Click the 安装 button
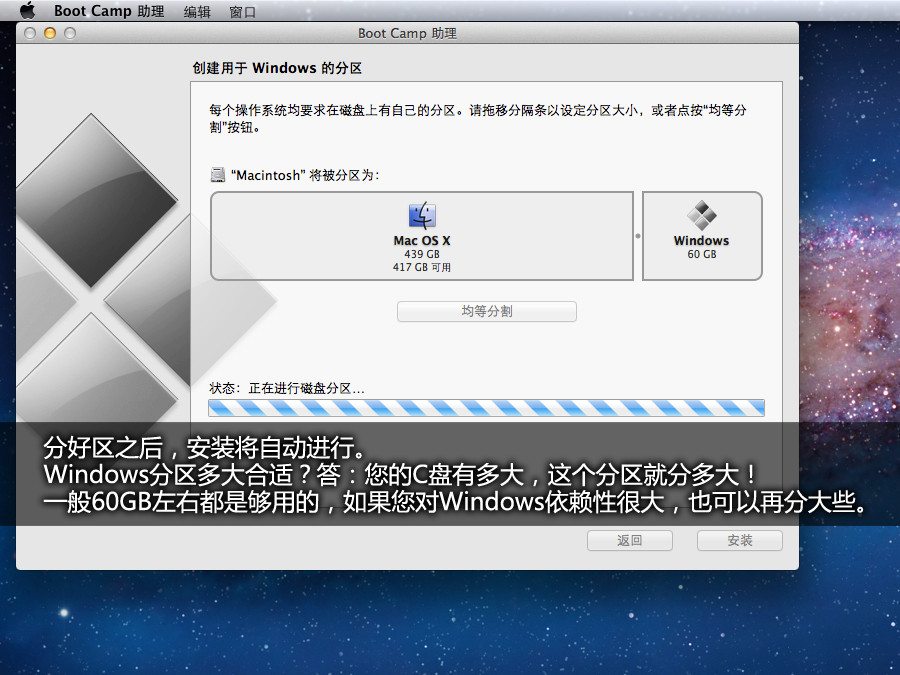The height and width of the screenshot is (675, 900). [x=739, y=540]
